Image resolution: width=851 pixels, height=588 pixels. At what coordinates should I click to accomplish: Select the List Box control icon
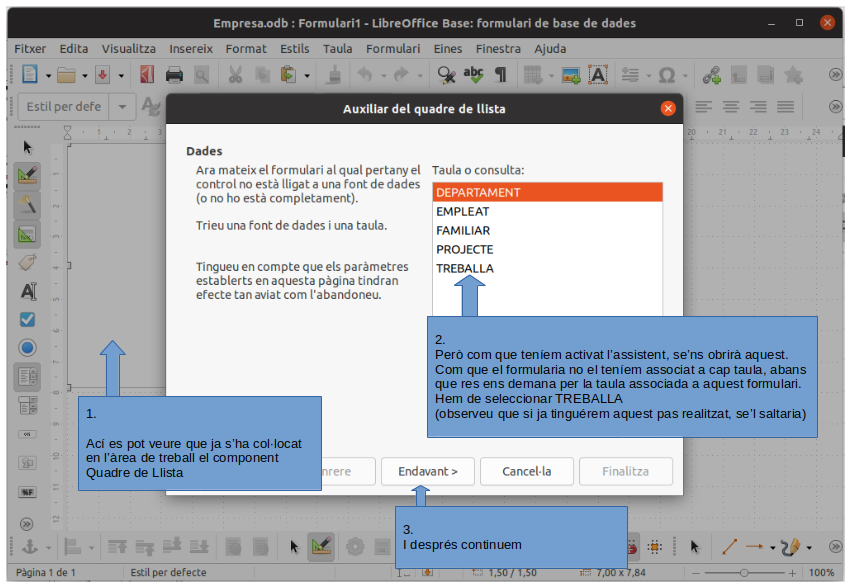(27, 376)
